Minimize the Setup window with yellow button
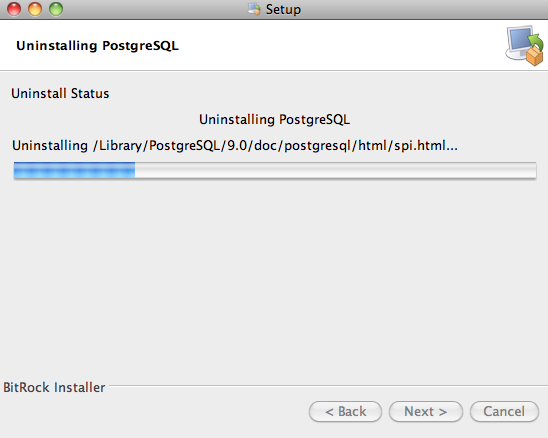 pos(35,9)
